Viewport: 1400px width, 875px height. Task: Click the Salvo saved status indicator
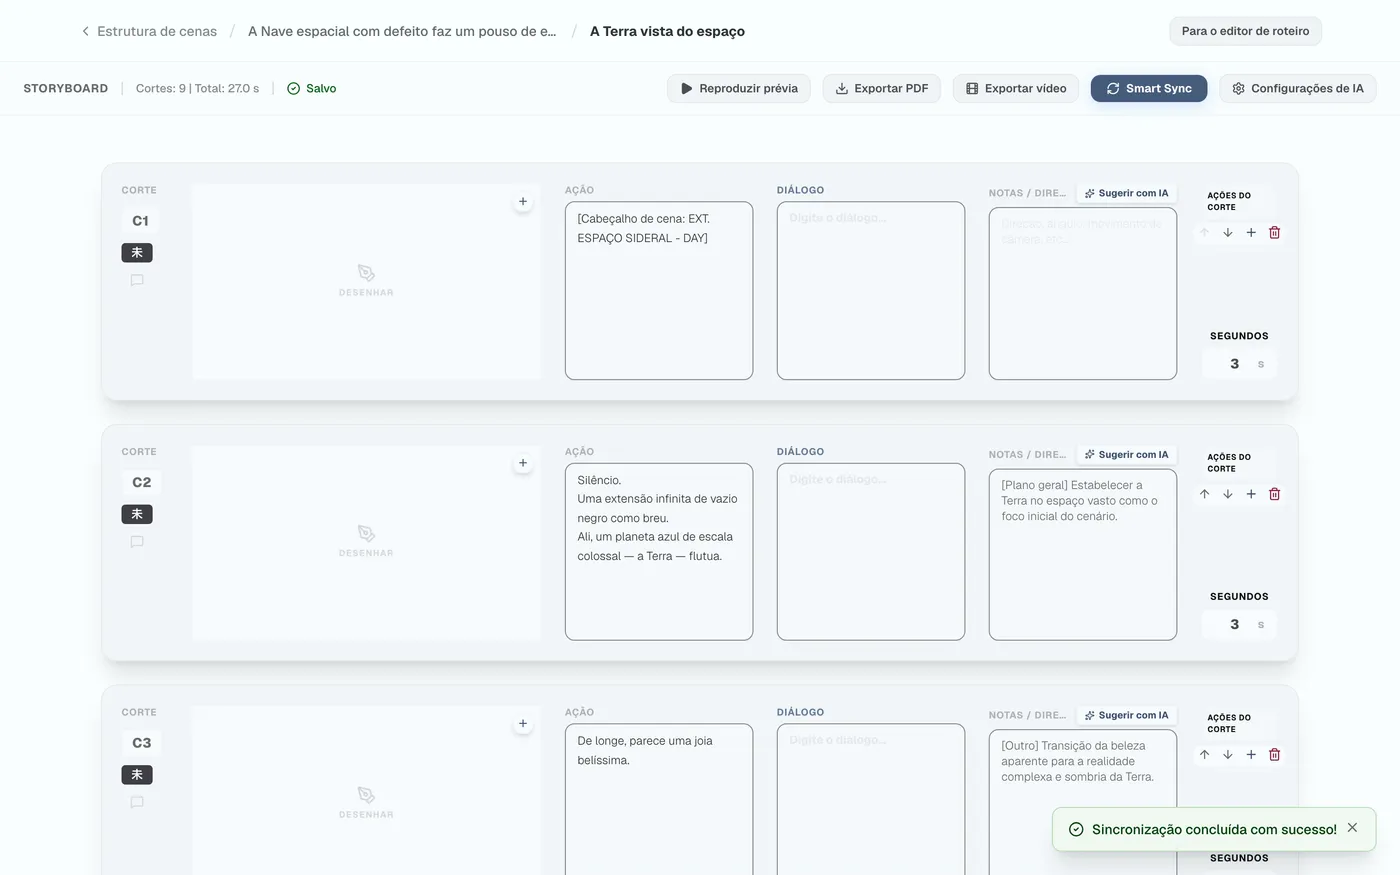pos(311,88)
